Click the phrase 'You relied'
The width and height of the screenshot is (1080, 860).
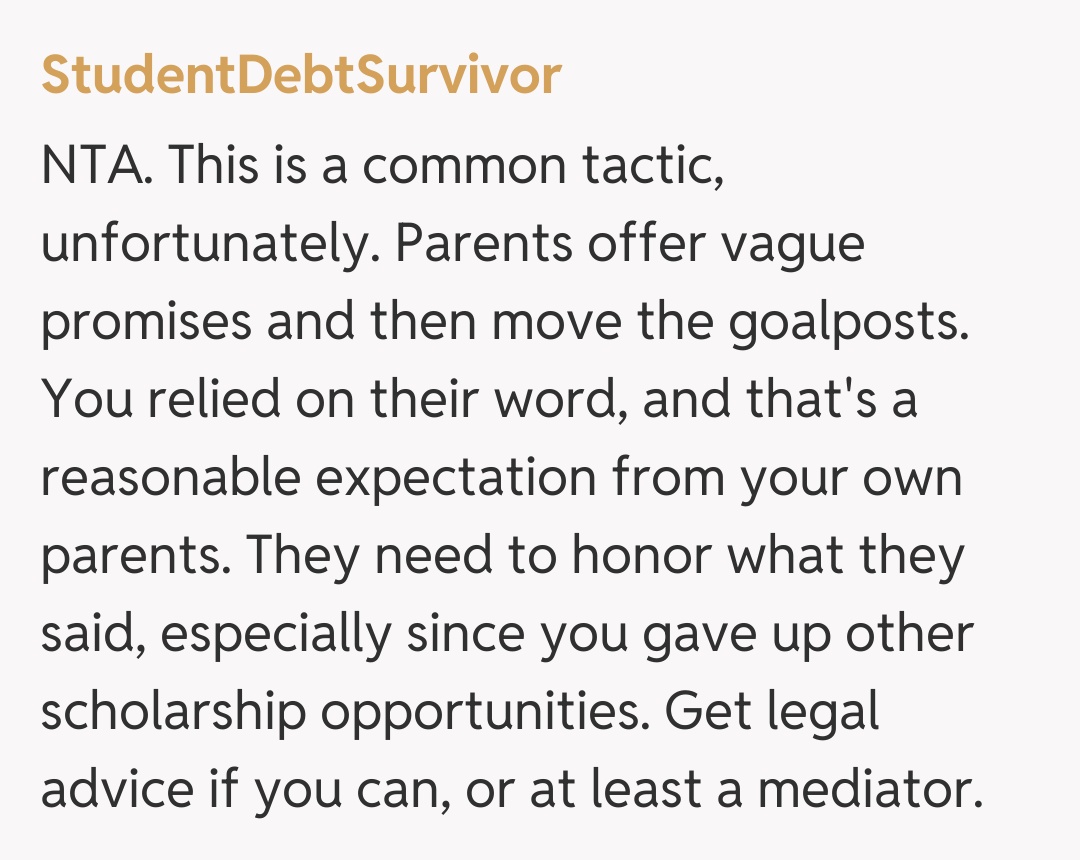[161, 400]
